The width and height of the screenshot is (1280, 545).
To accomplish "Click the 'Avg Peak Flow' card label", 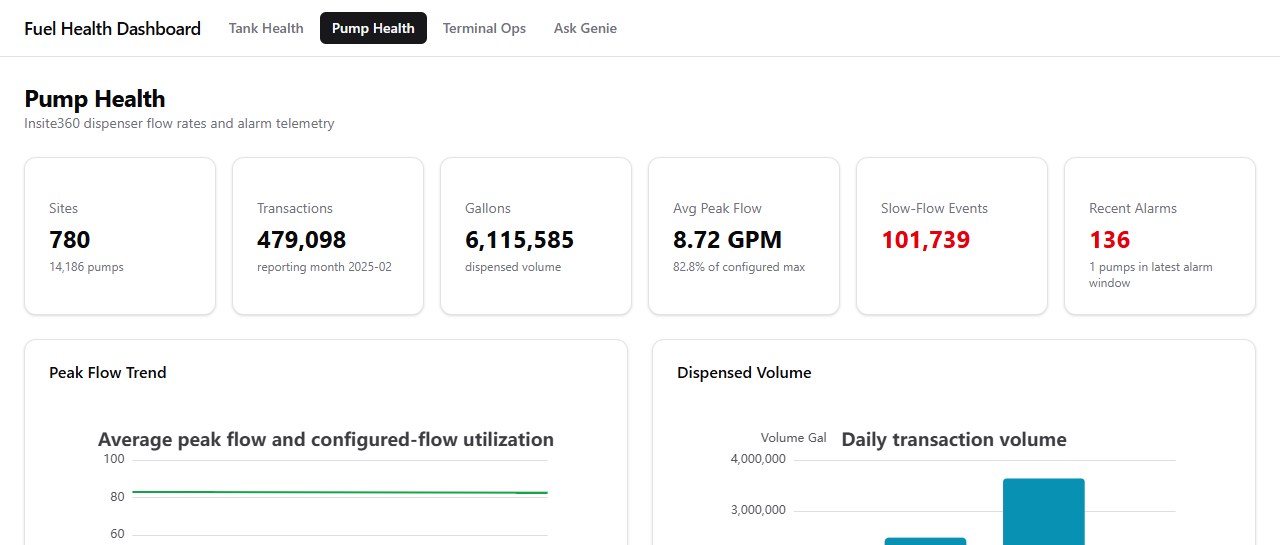I will 717,209.
